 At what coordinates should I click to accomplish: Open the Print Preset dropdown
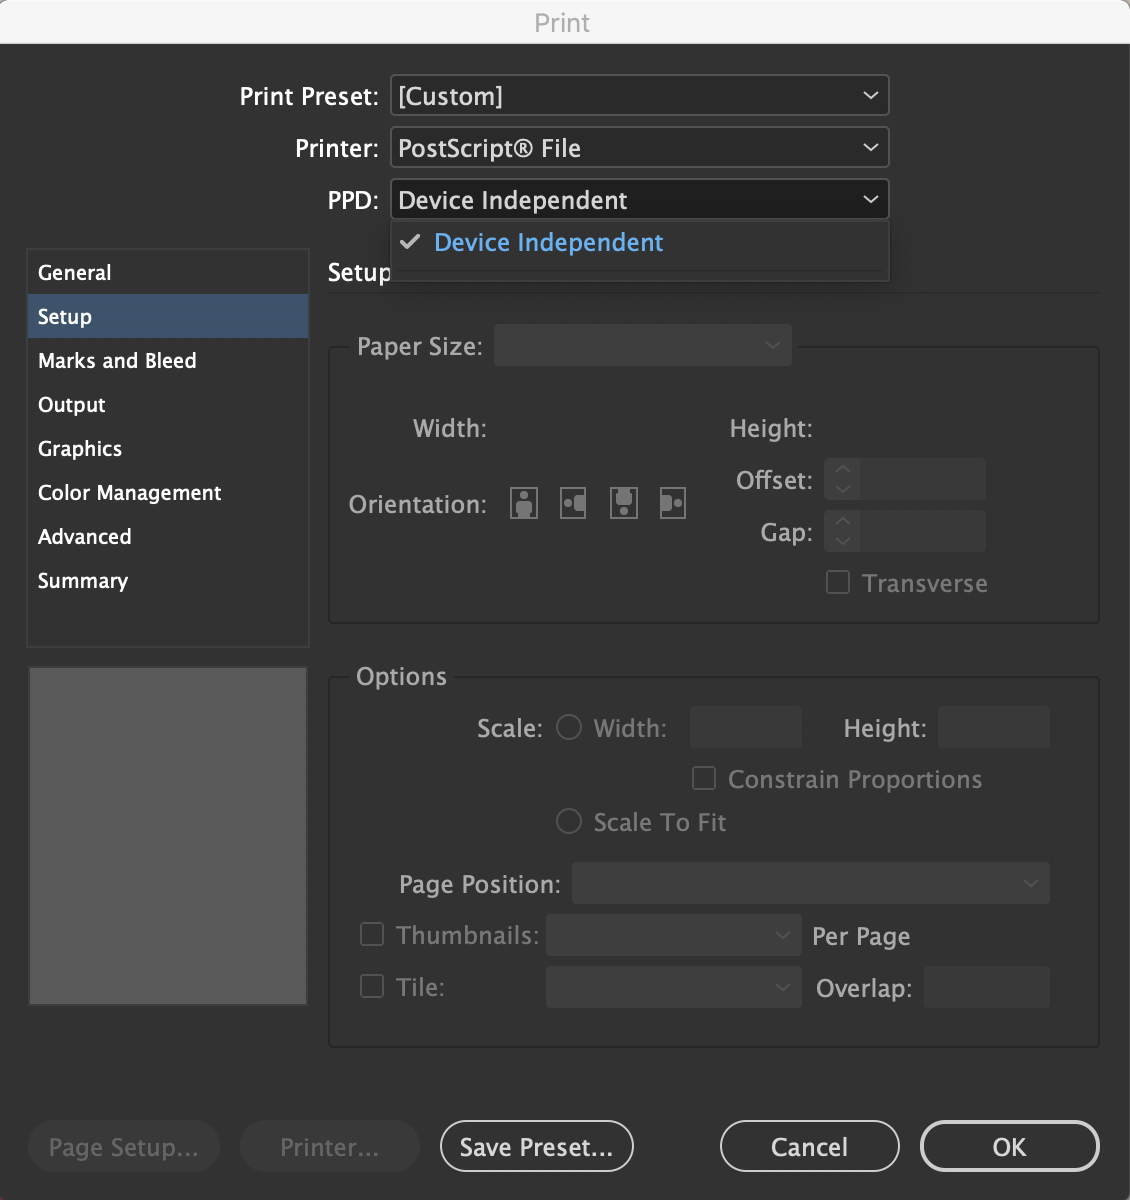pos(640,95)
